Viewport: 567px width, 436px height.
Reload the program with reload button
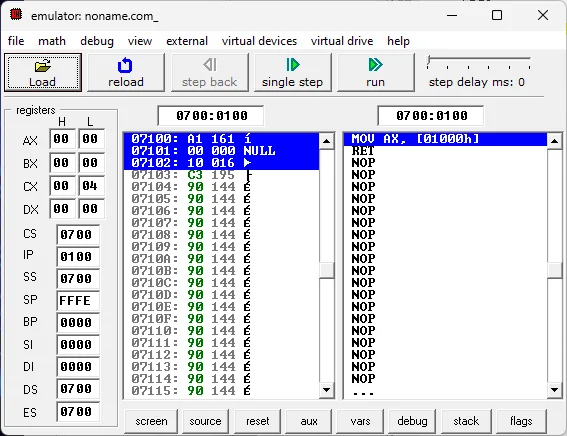coord(126,73)
